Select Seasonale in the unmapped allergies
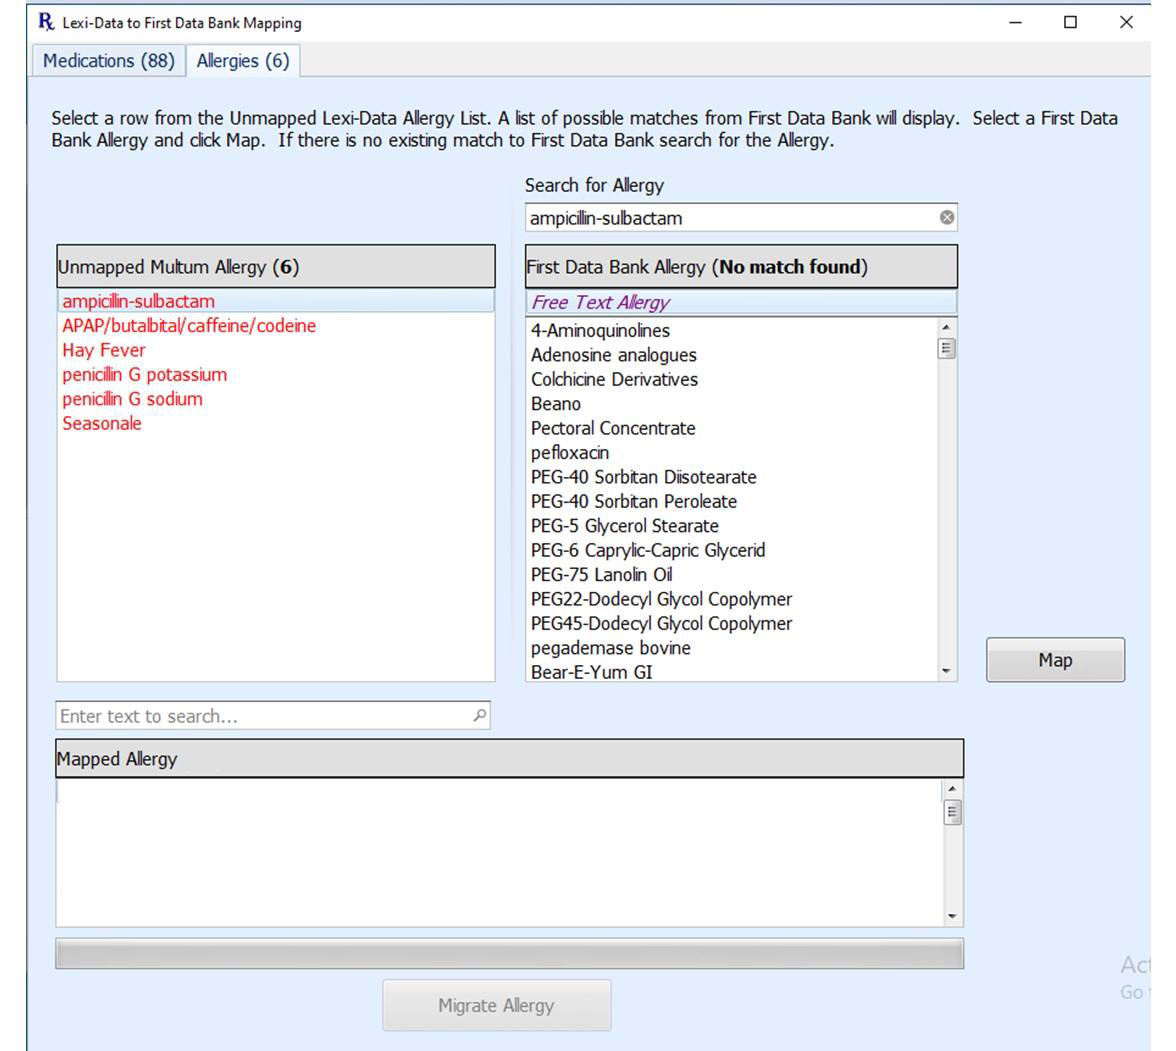The height and width of the screenshot is (1051, 1176). pos(102,423)
